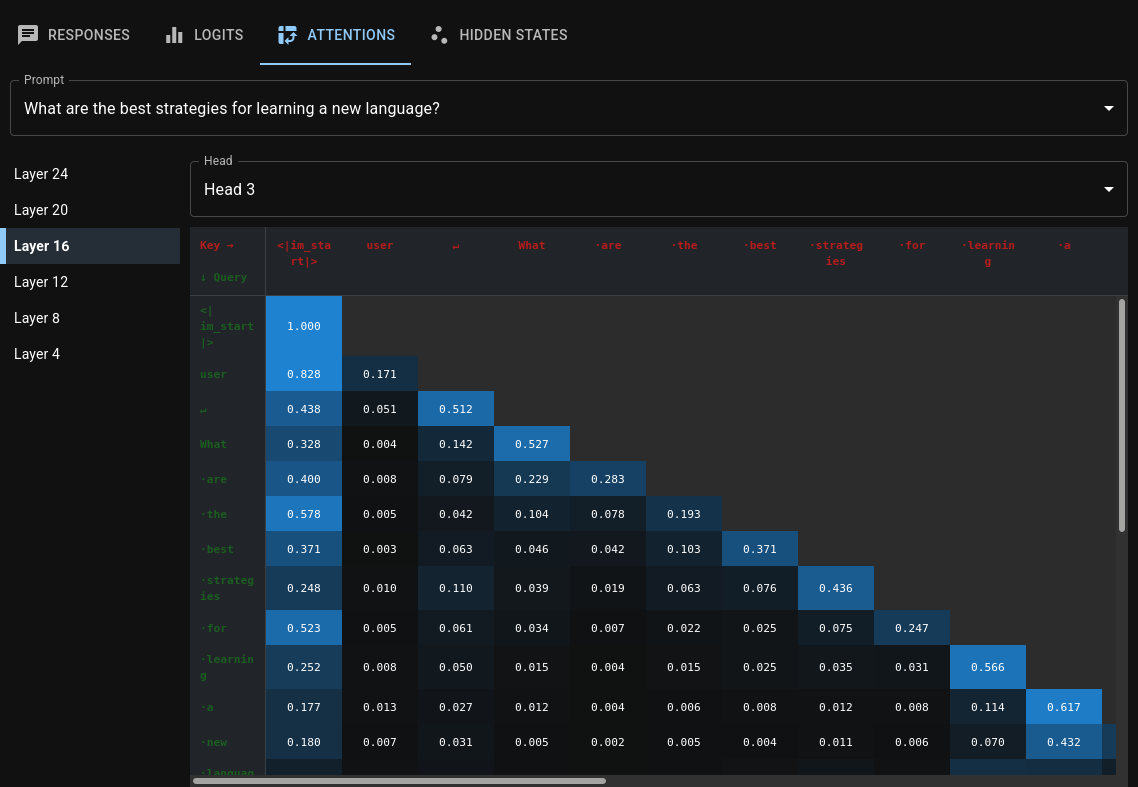Click the 0.527 cell in What row

coord(532,444)
